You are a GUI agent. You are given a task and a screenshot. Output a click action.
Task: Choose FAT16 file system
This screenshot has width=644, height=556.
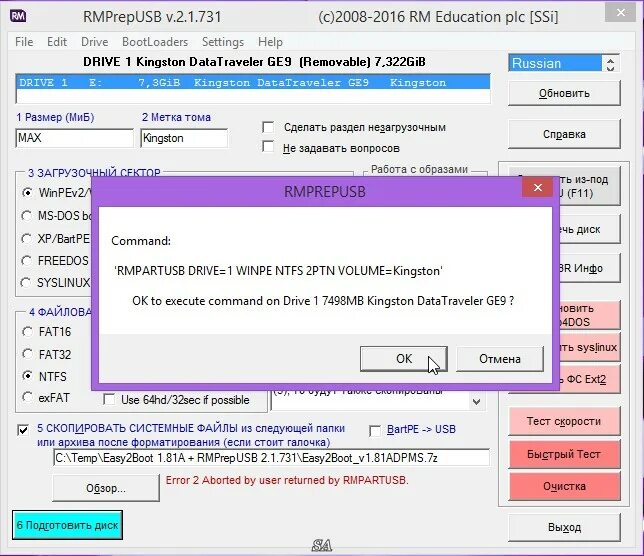(x=28, y=331)
